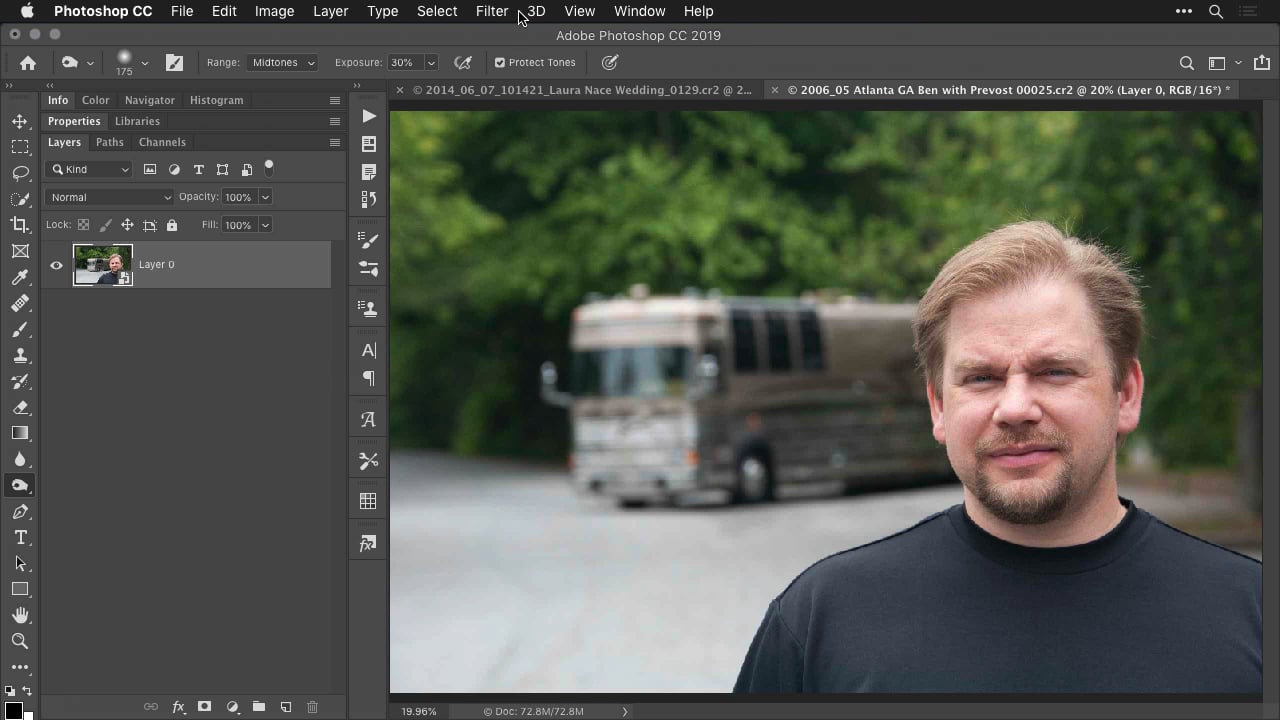Select the Lasso tool
This screenshot has width=1280, height=720.
20,173
